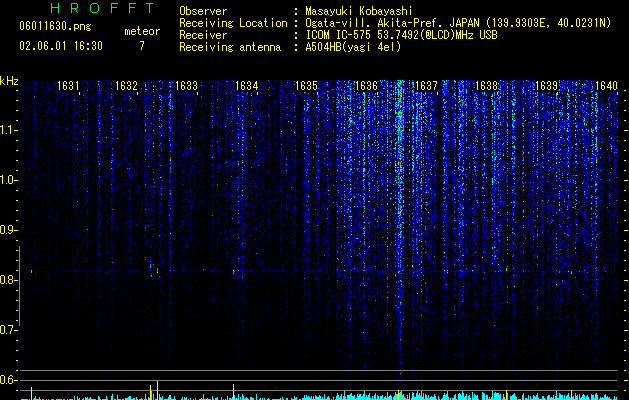Click the observer name Masayuki Kobayashi

[x=359, y=11]
